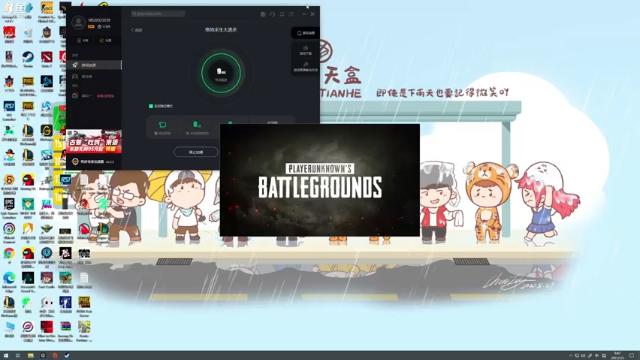Launch Dota 2 from the desktop
This screenshot has height=360, width=640.
[x=47, y=58]
